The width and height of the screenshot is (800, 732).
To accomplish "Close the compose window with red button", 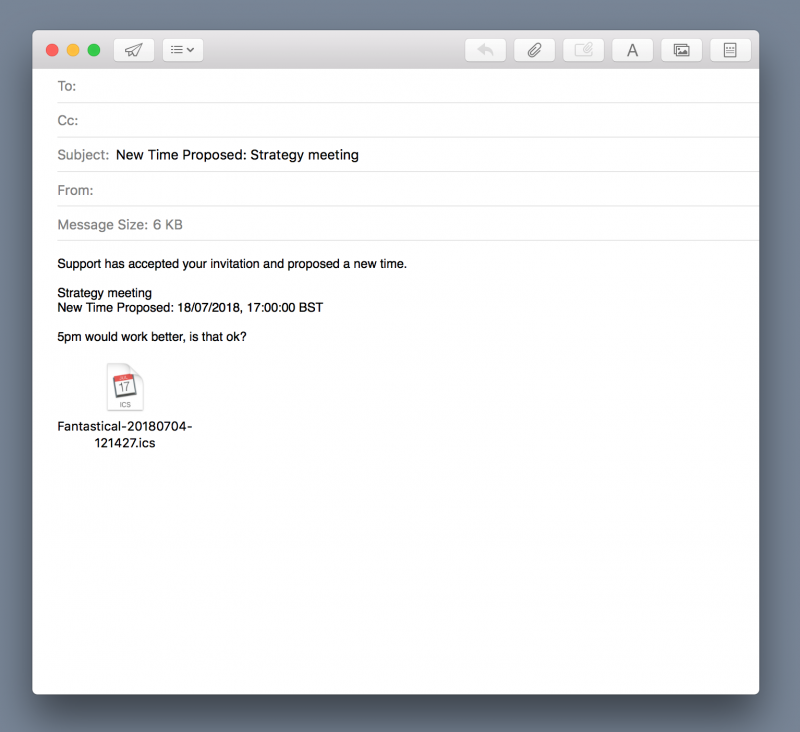I will coord(52,50).
